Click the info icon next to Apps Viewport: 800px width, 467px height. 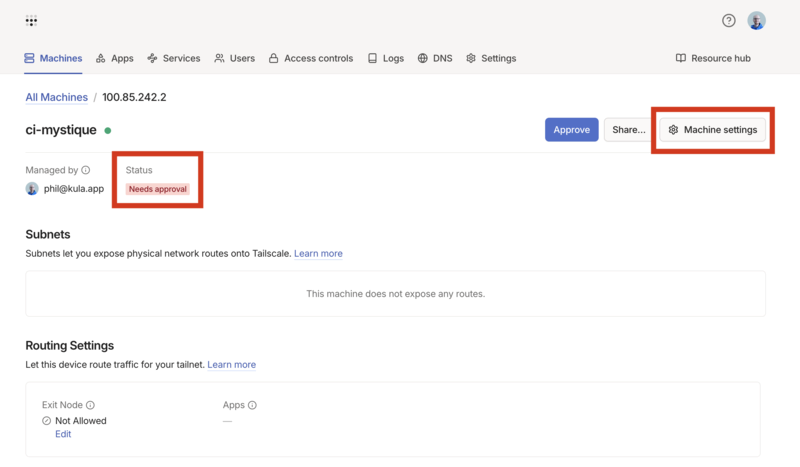click(252, 405)
